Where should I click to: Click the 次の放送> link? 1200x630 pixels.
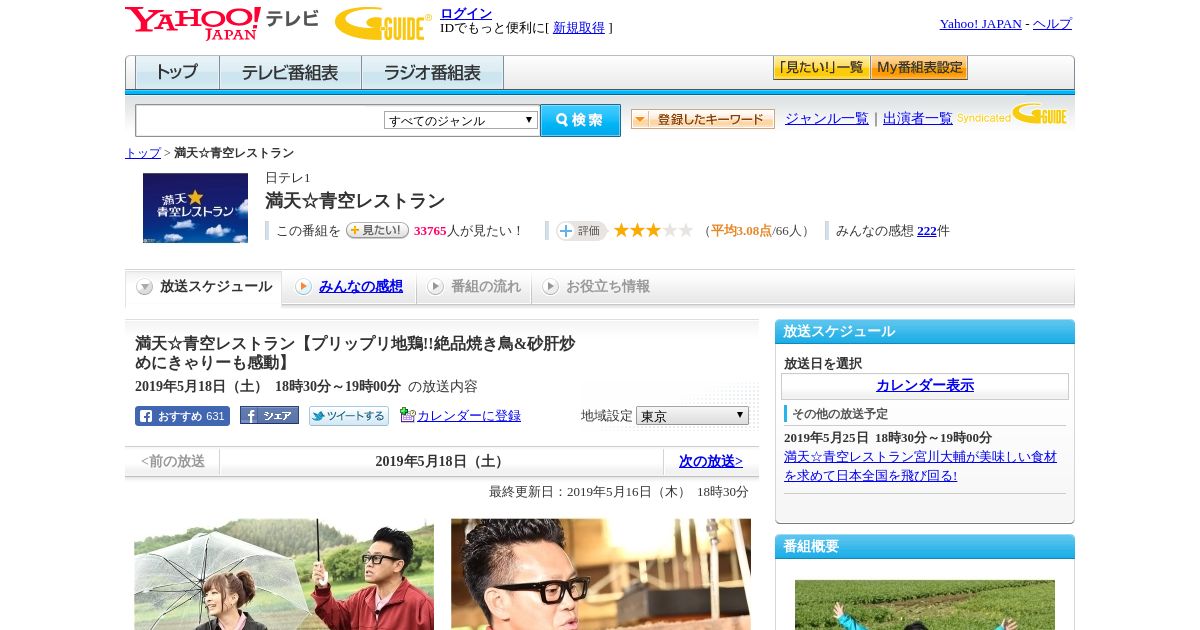click(x=711, y=462)
